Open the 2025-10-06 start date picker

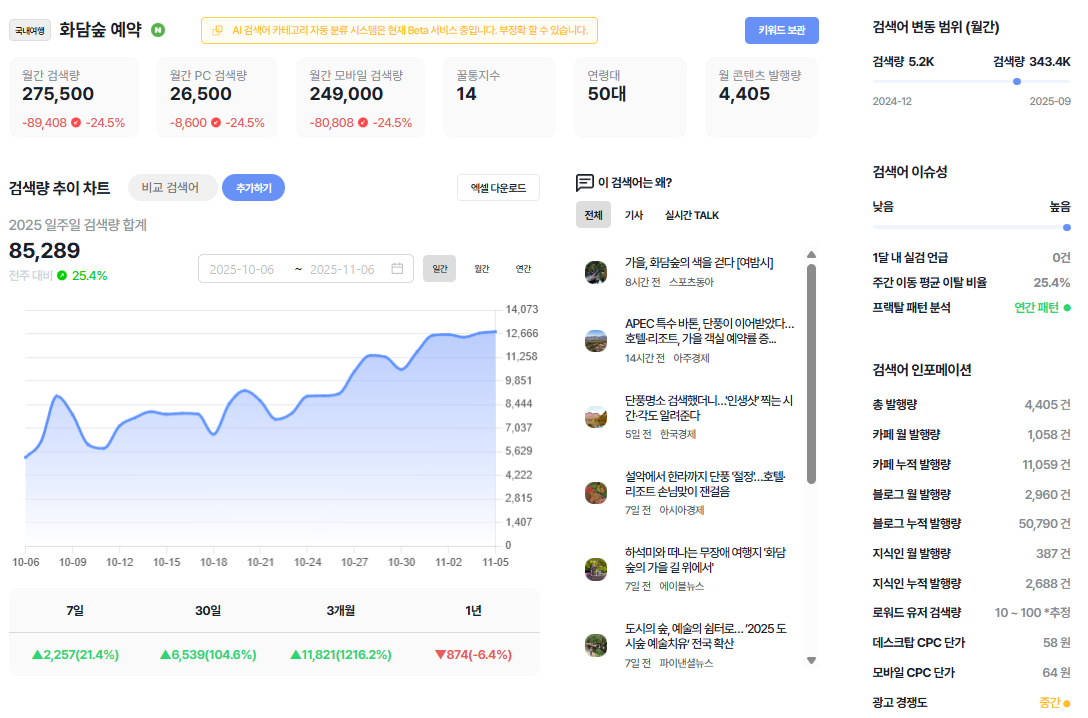[241, 269]
